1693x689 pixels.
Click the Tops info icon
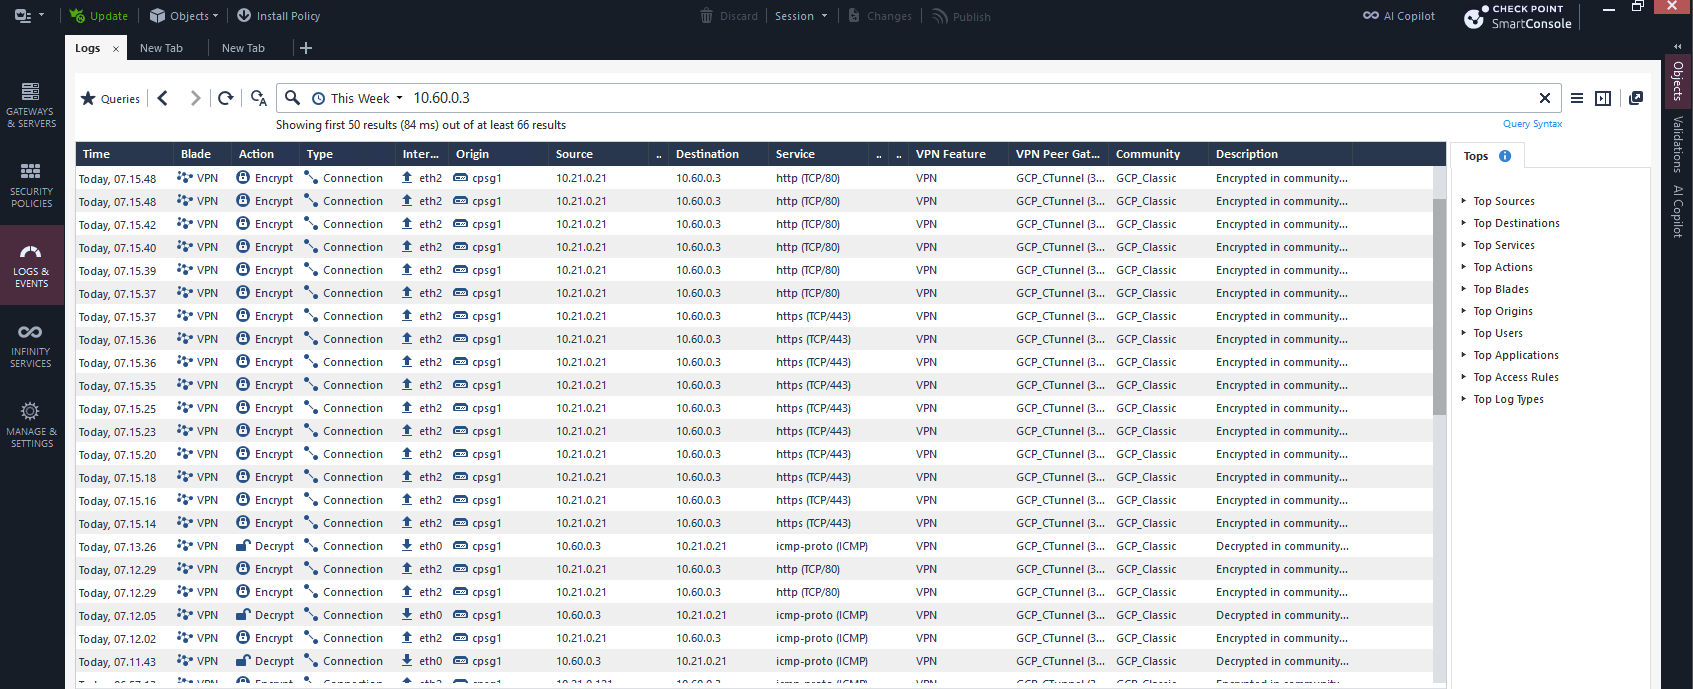(1505, 156)
